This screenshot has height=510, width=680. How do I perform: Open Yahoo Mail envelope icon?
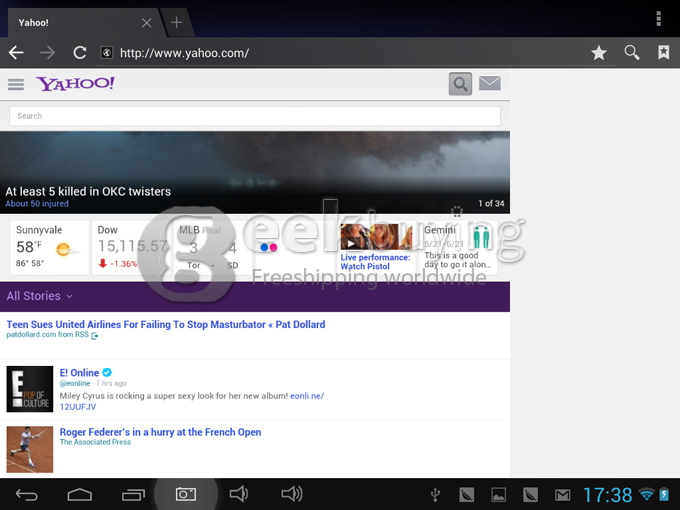pyautogui.click(x=490, y=83)
